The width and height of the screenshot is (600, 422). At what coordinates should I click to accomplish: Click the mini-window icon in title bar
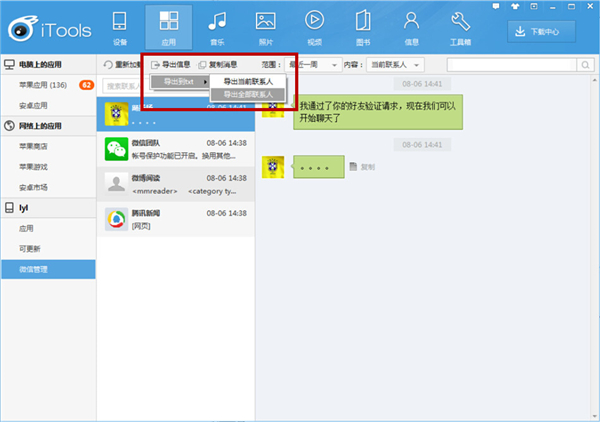[x=534, y=6]
